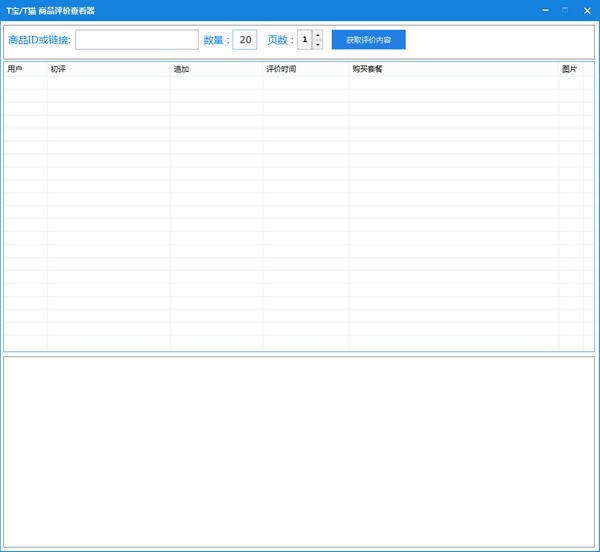The image size is (600, 552).
Task: Click the 购买套餐 column header
Action: (453, 69)
